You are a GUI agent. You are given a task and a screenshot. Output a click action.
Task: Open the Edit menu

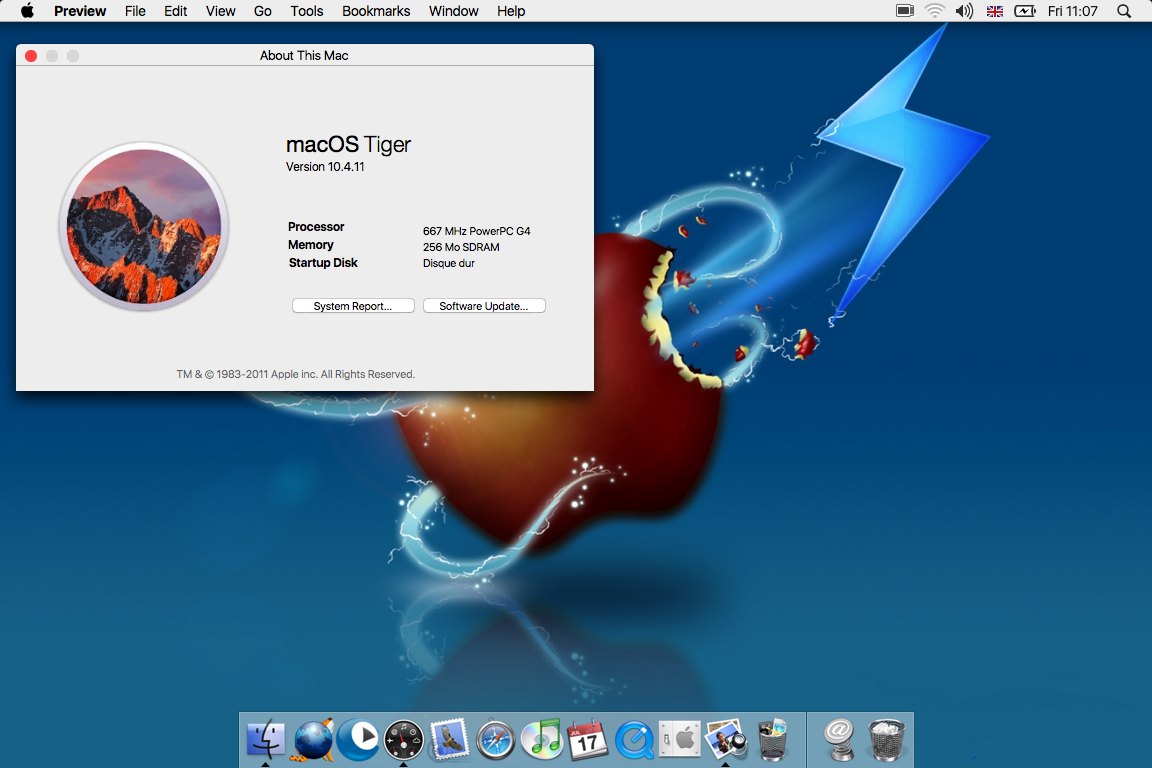pos(176,11)
